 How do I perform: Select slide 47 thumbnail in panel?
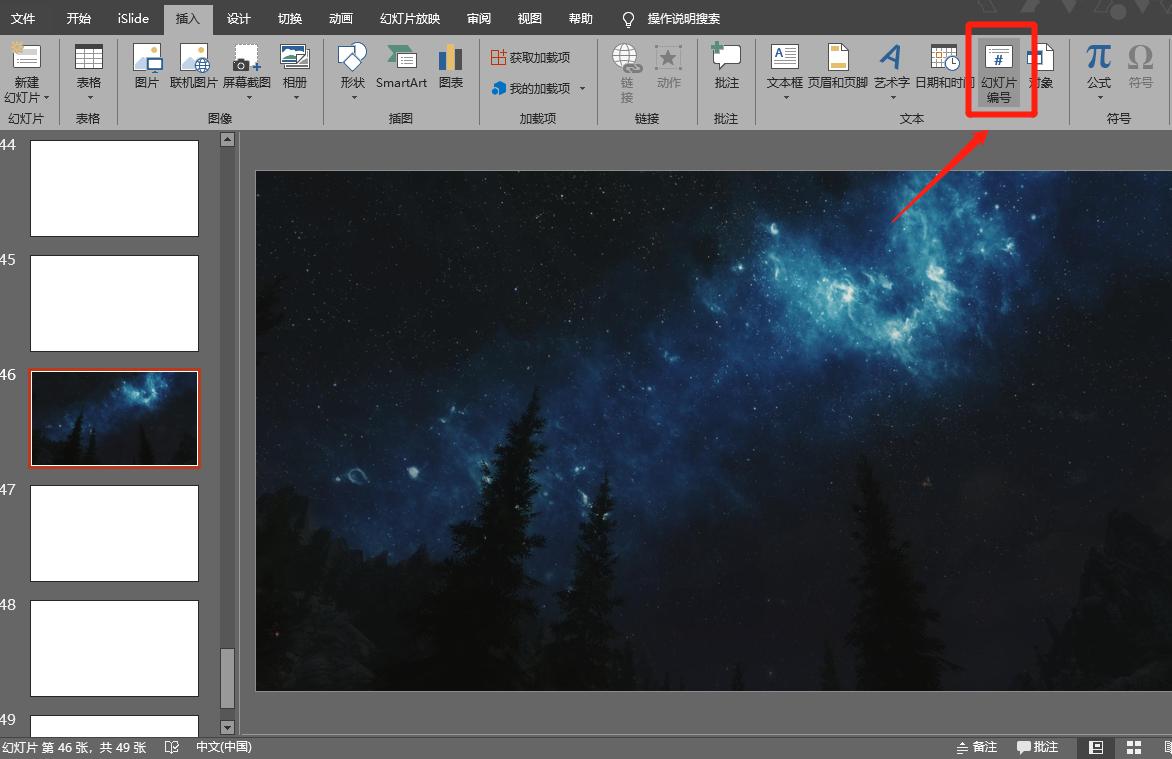coord(115,533)
